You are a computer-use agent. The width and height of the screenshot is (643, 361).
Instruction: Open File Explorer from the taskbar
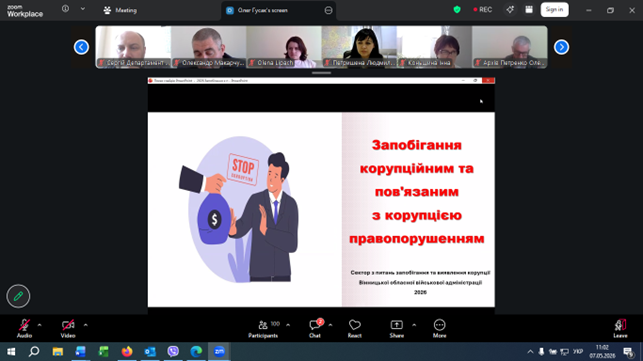[x=57, y=352]
